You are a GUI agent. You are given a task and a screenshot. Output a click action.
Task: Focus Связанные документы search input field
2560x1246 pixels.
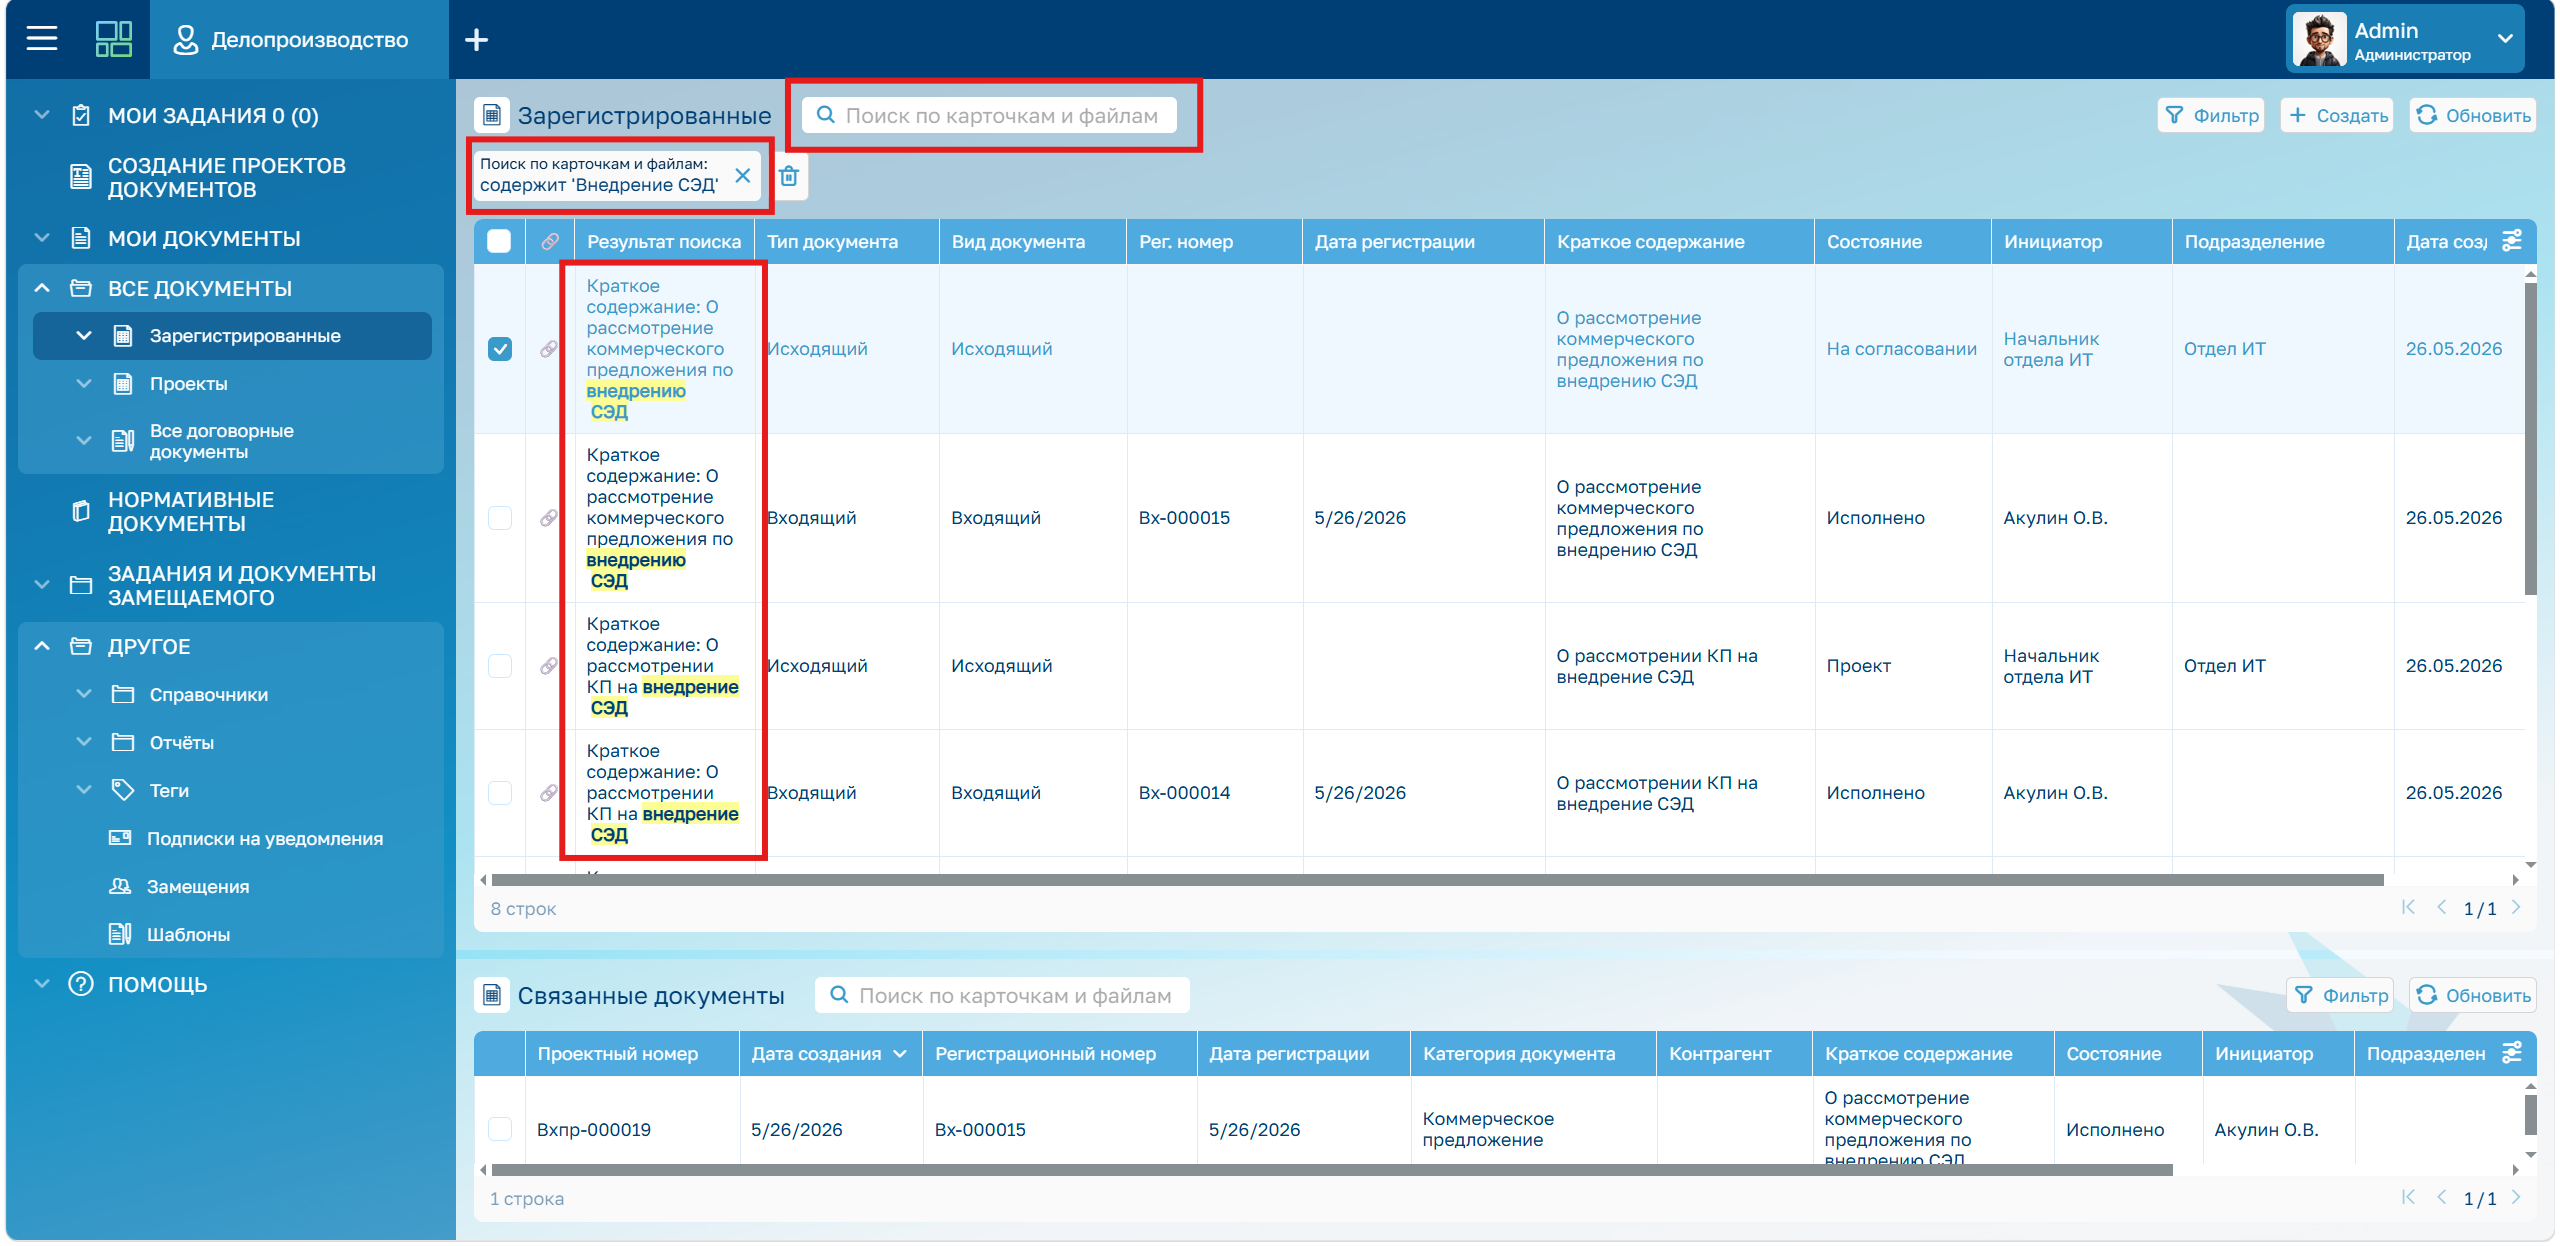(x=1003, y=995)
